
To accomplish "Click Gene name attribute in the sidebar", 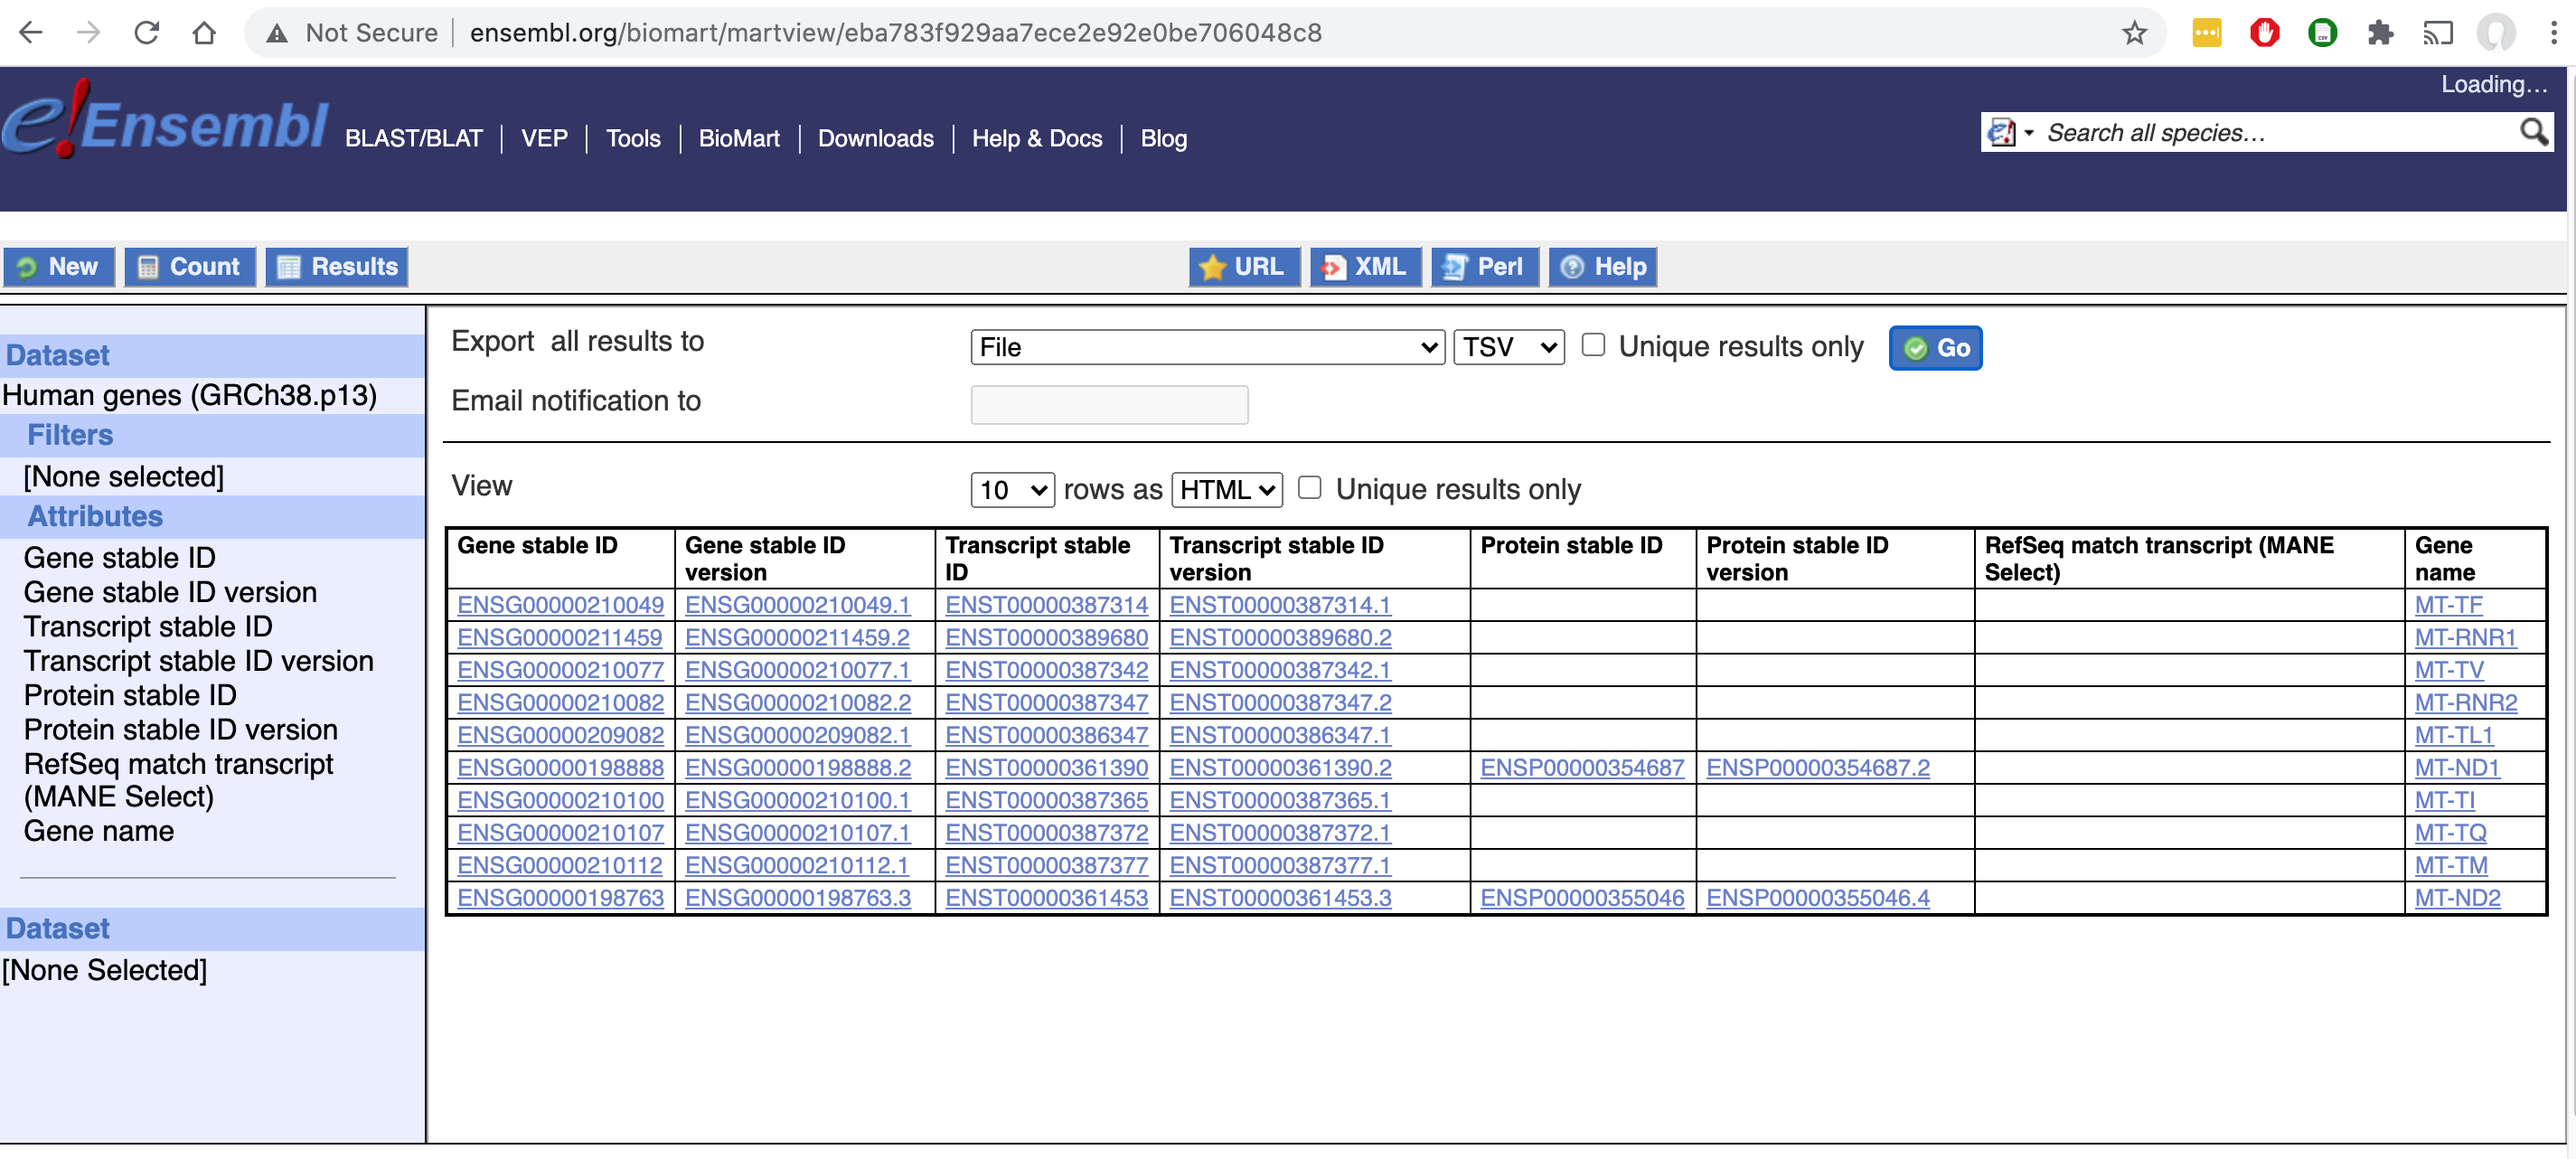I will click(98, 831).
